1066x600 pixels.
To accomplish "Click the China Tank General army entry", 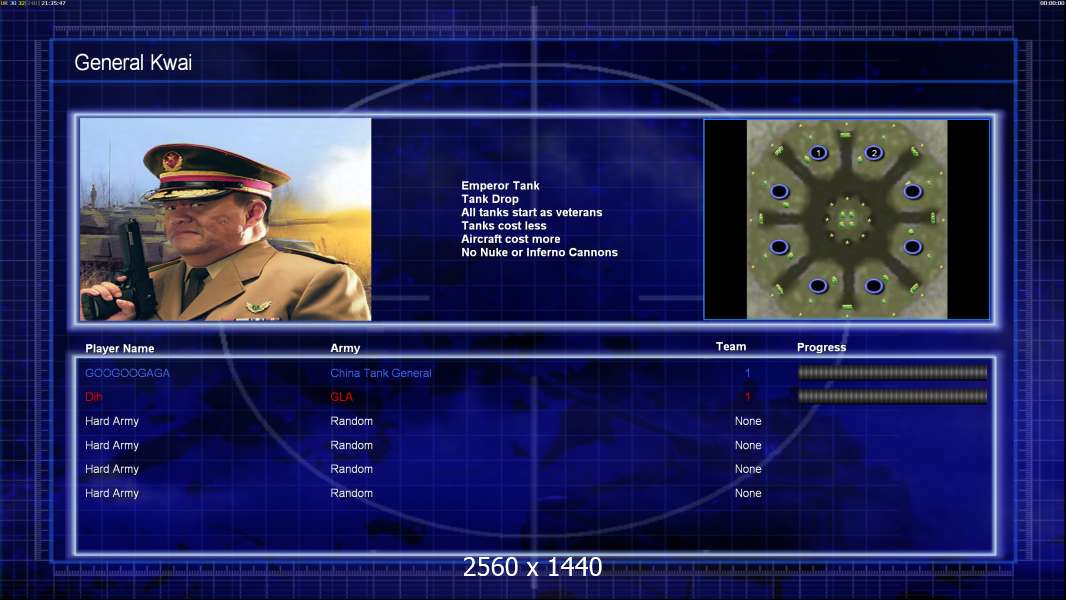I will pos(381,373).
